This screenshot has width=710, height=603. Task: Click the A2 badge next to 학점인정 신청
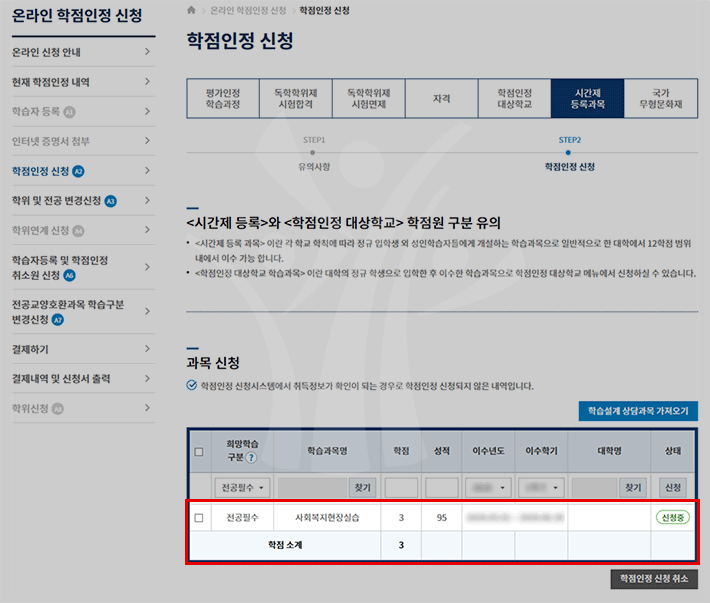78,171
